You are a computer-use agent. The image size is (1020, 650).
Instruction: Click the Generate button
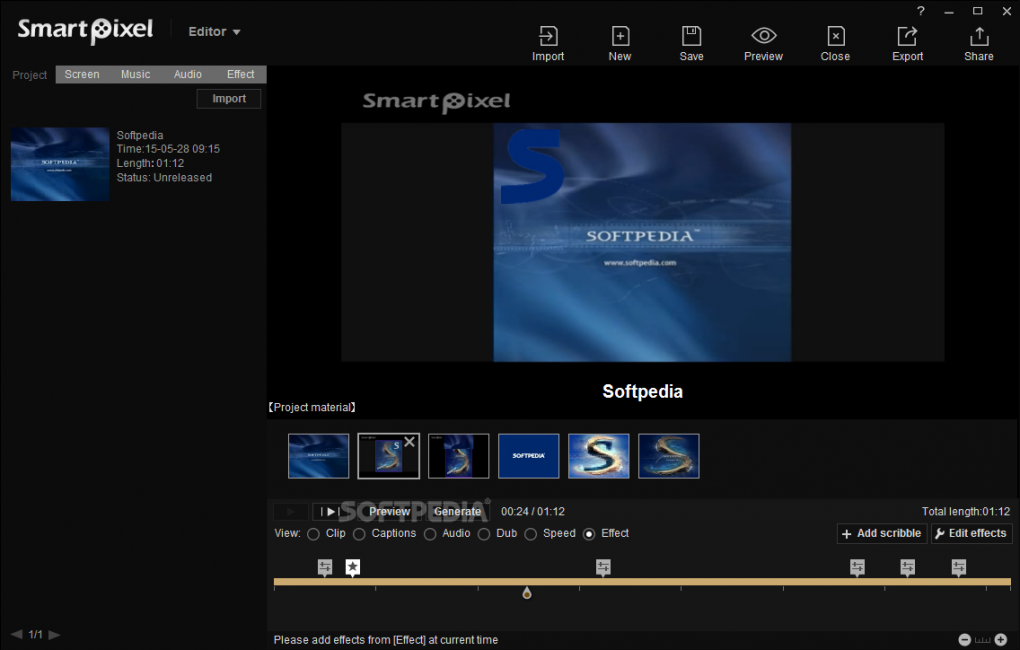click(457, 512)
